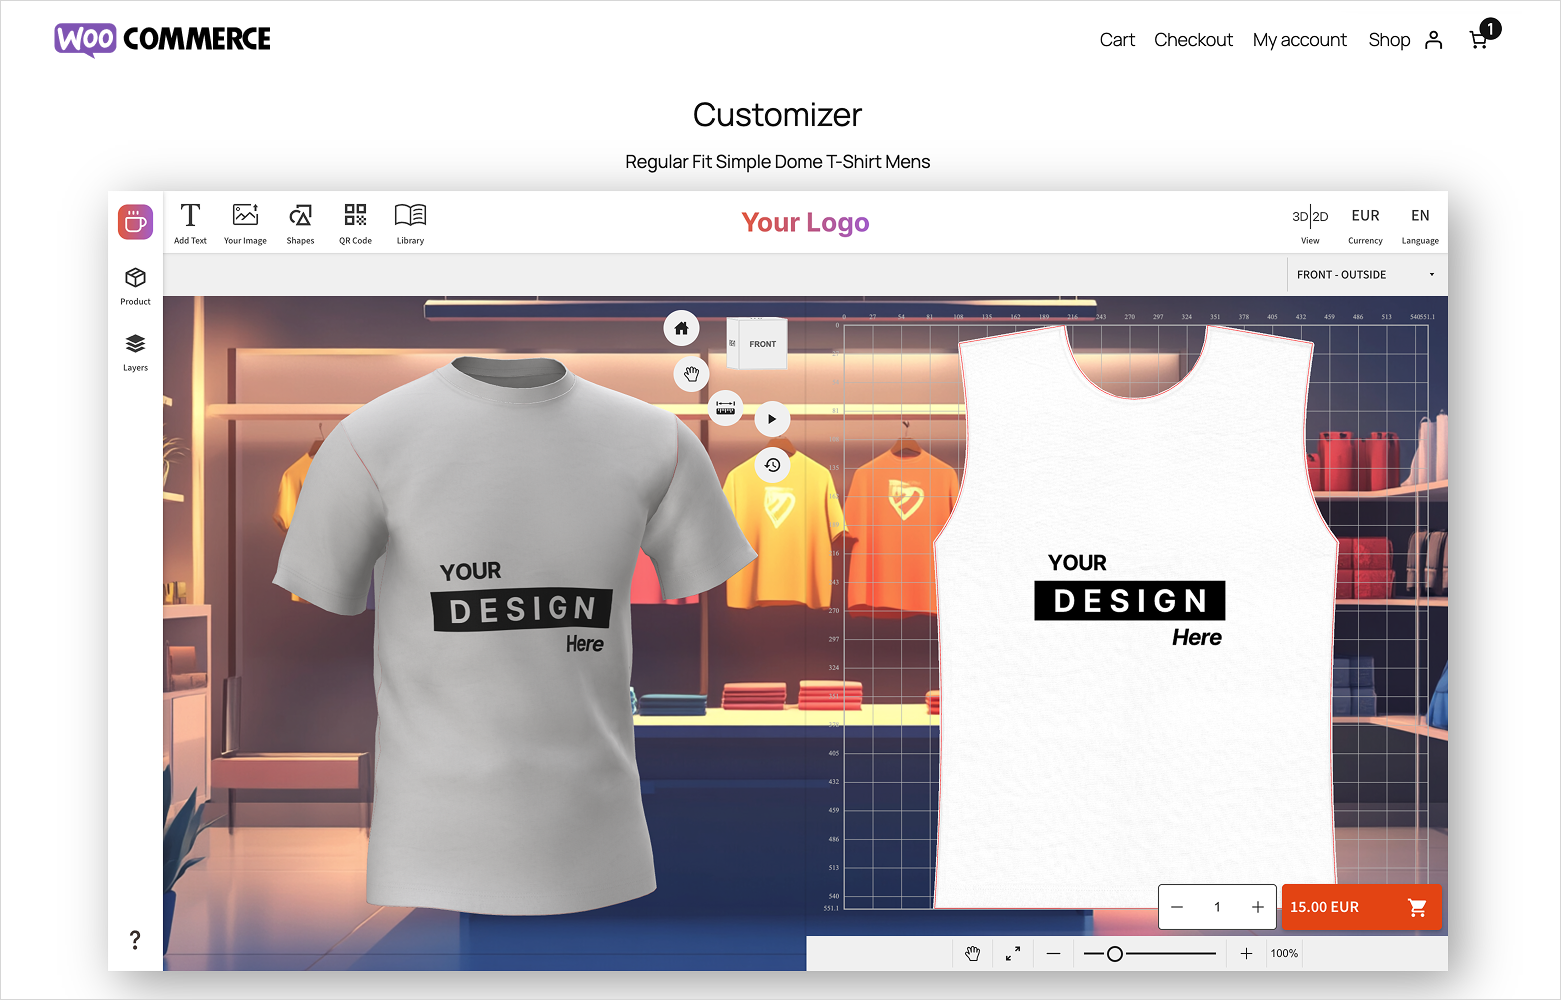
Task: Select the design artwork on 2D template
Action: (x=1130, y=600)
